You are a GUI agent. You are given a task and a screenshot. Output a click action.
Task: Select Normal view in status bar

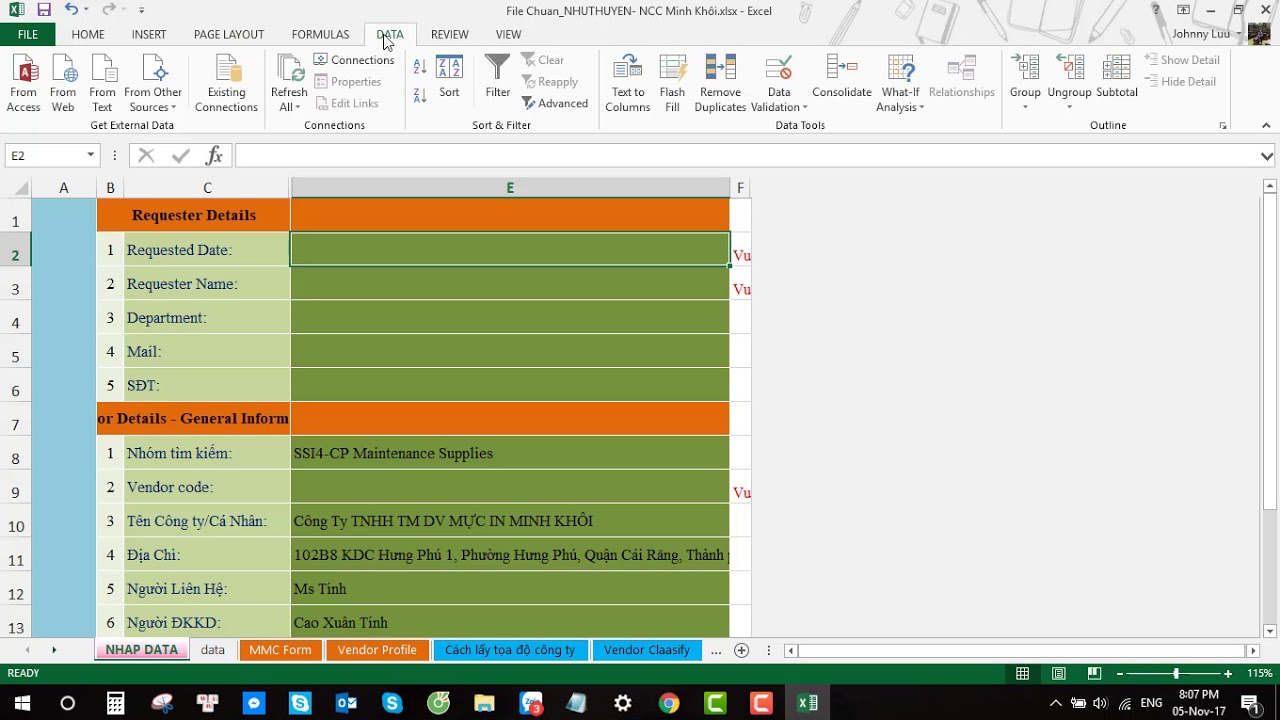tap(1022, 674)
